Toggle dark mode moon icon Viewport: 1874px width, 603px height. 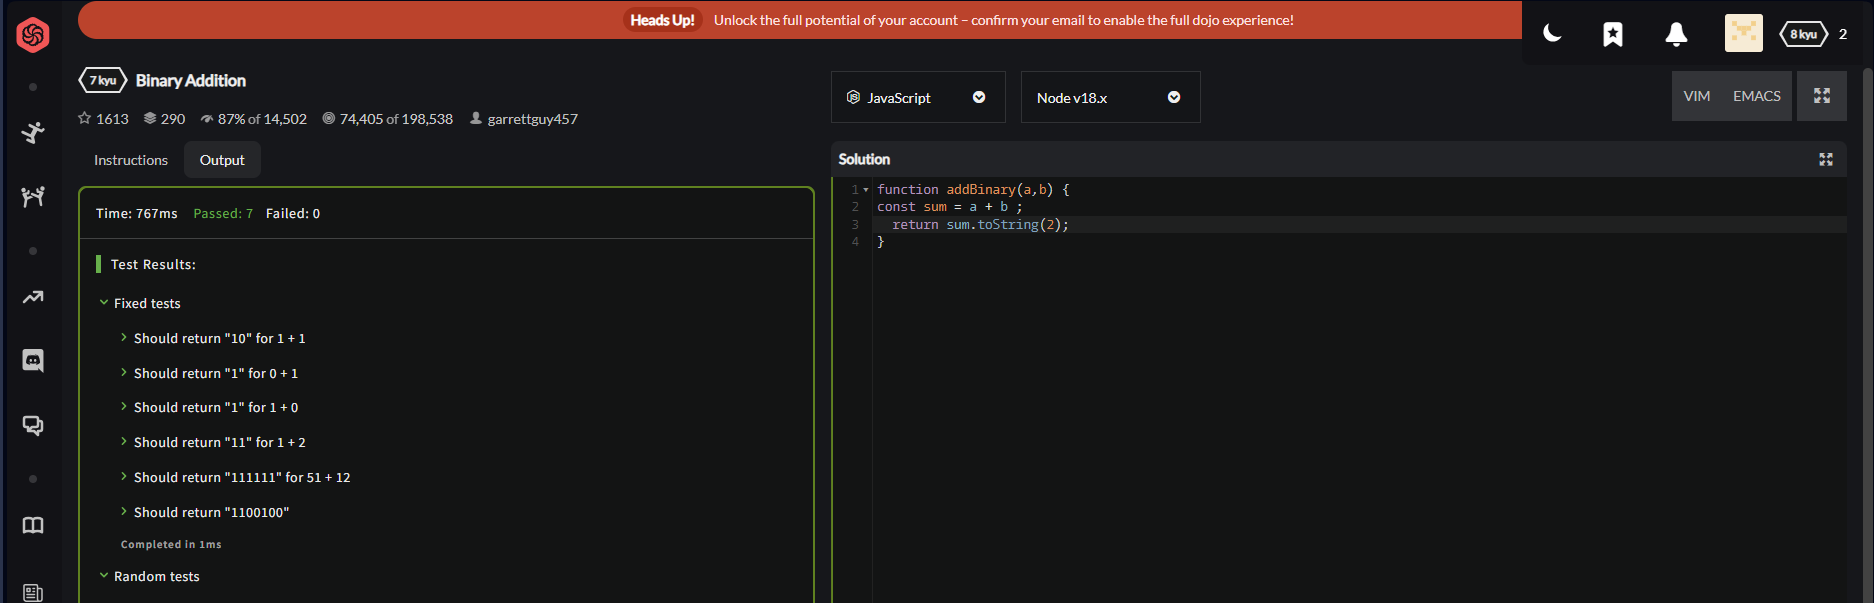(x=1552, y=34)
